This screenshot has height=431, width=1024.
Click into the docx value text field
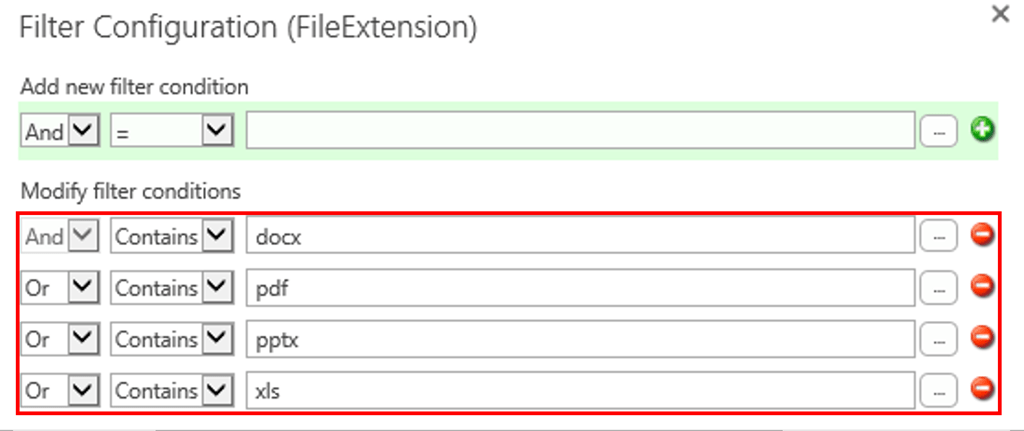[581, 236]
